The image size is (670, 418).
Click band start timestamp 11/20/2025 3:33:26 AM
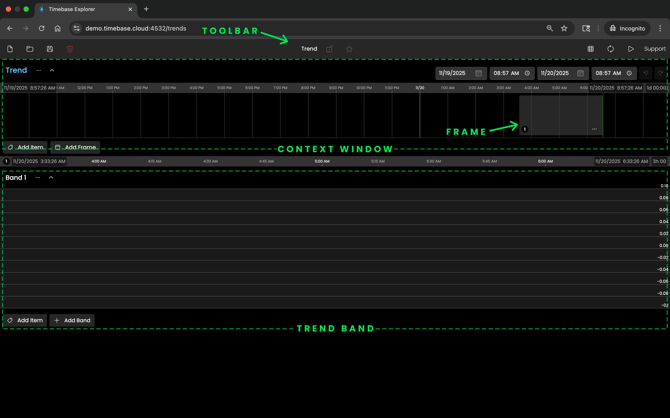(x=39, y=161)
